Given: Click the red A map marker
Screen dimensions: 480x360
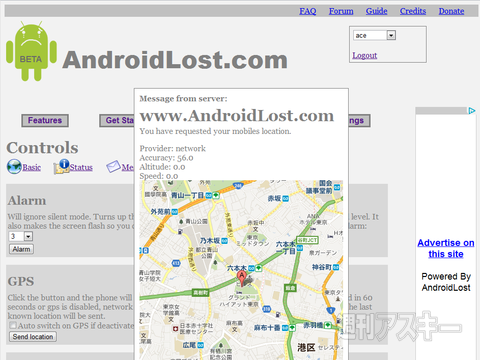Looking at the screenshot, I should point(242,278).
